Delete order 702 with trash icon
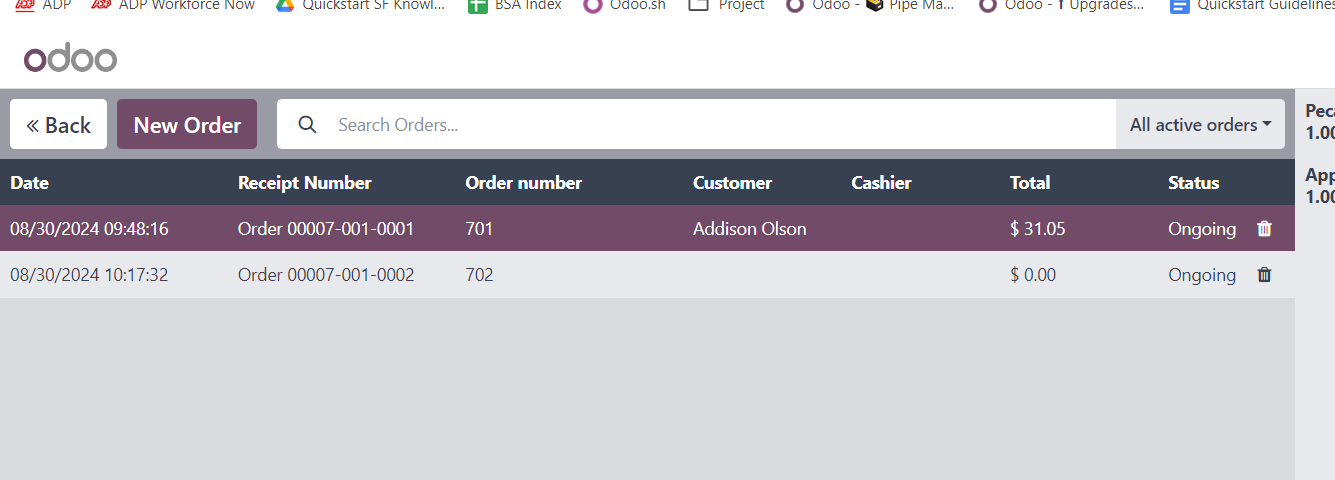Screen dimensions: 1335x480 pyautogui.click(x=1264, y=275)
